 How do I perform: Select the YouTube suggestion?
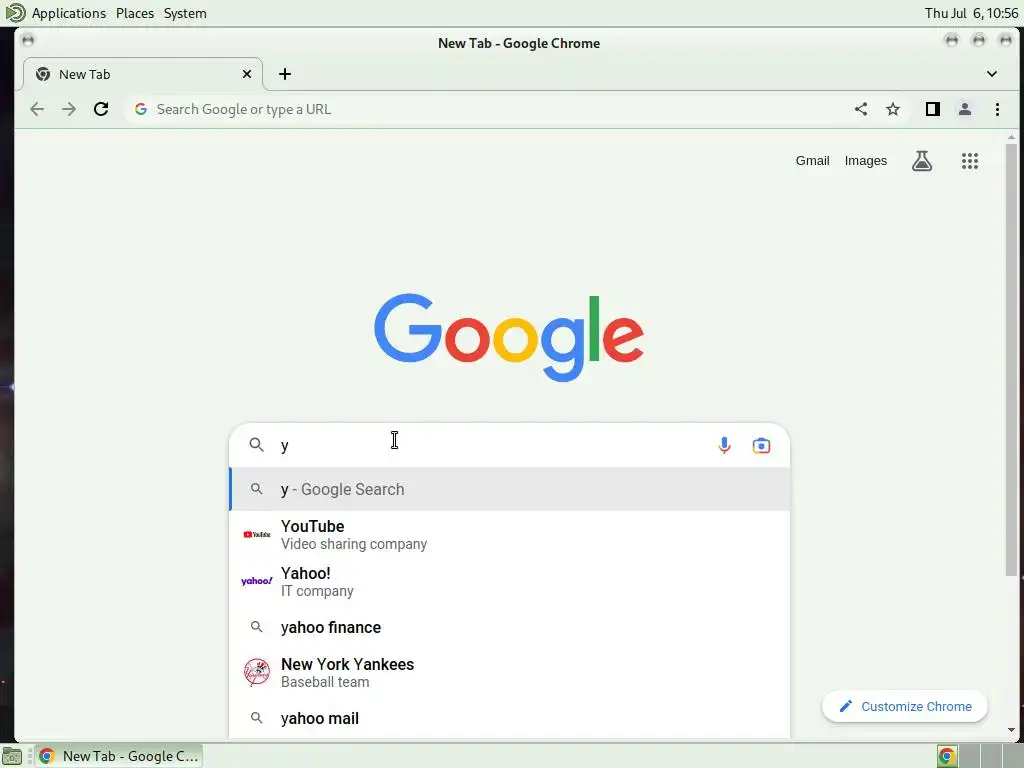pos(509,534)
